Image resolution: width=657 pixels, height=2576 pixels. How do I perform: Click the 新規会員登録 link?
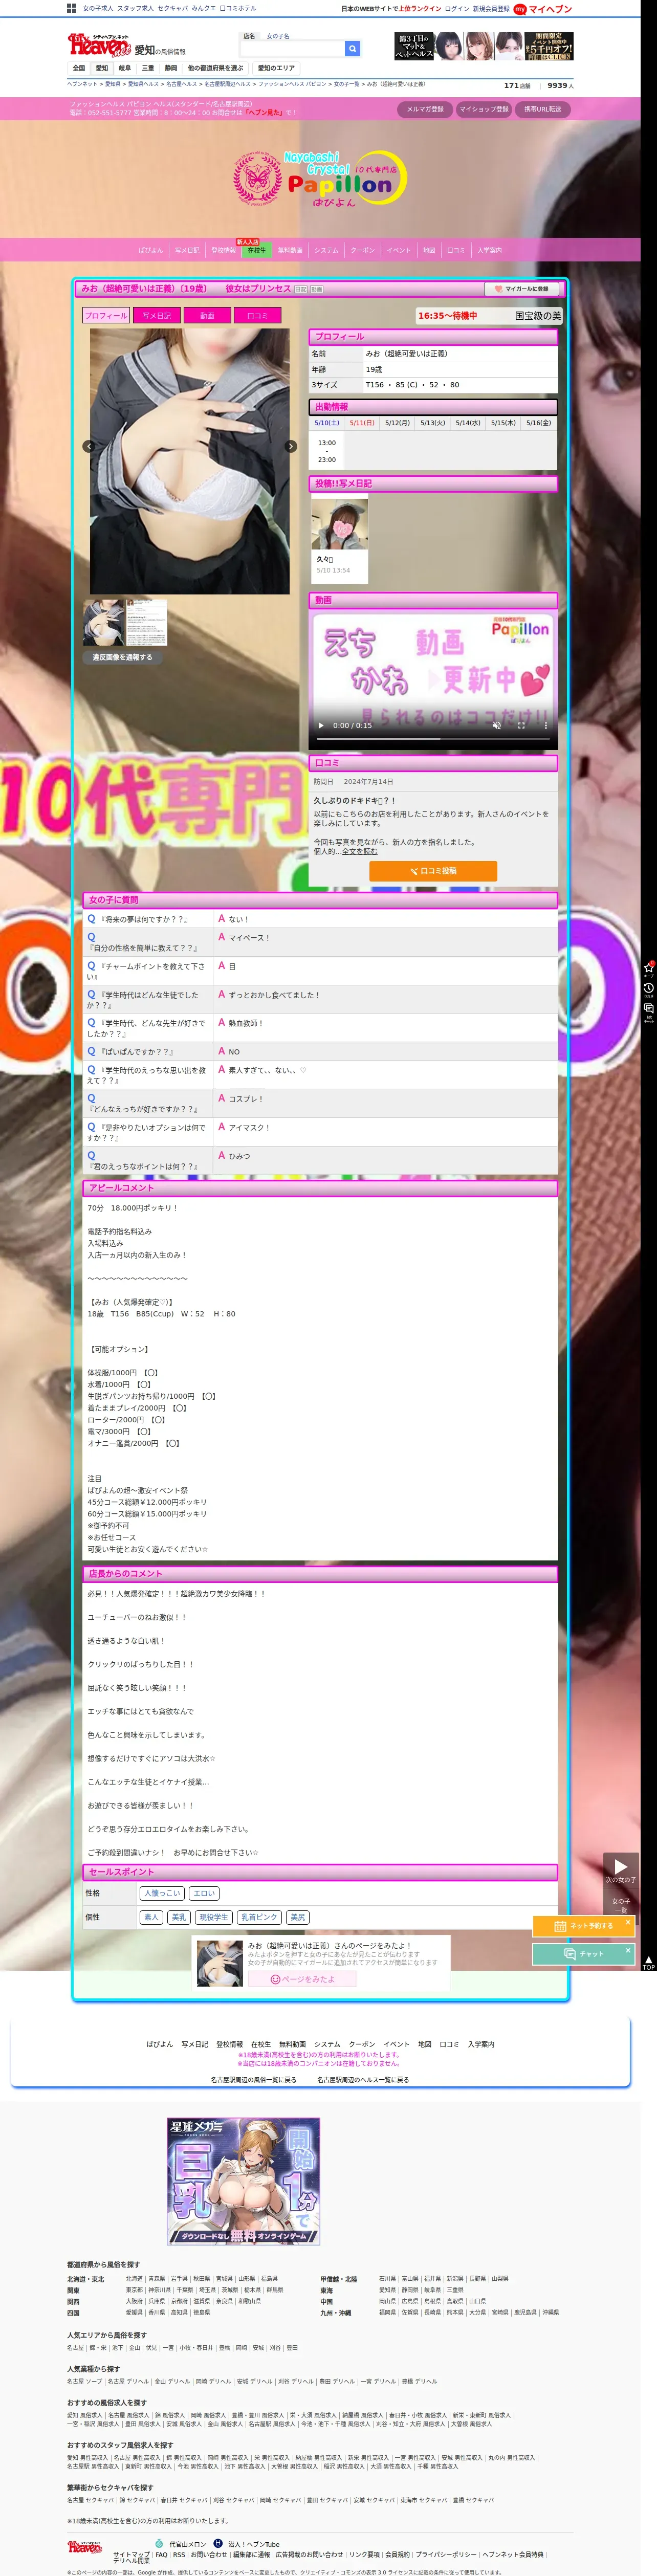pos(491,9)
